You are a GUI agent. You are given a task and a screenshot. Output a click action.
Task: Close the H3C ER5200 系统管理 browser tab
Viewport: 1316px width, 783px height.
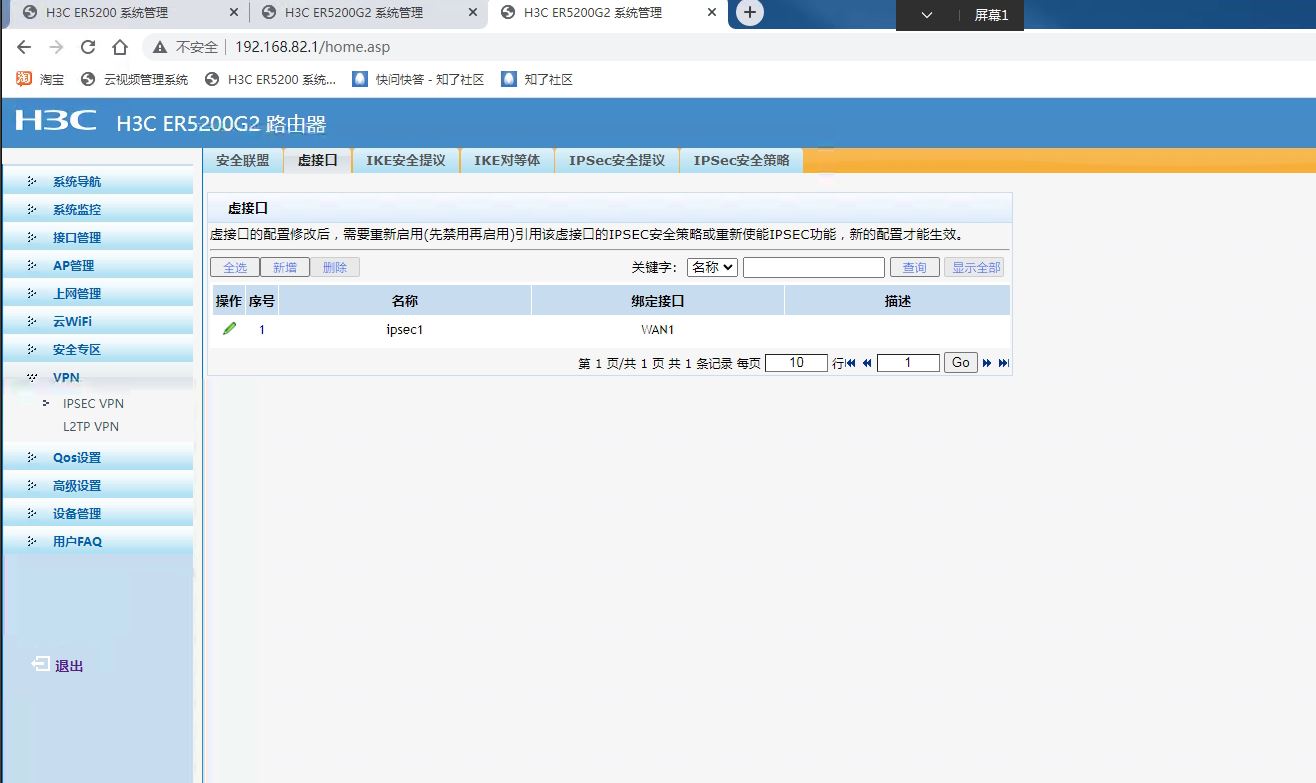click(235, 13)
